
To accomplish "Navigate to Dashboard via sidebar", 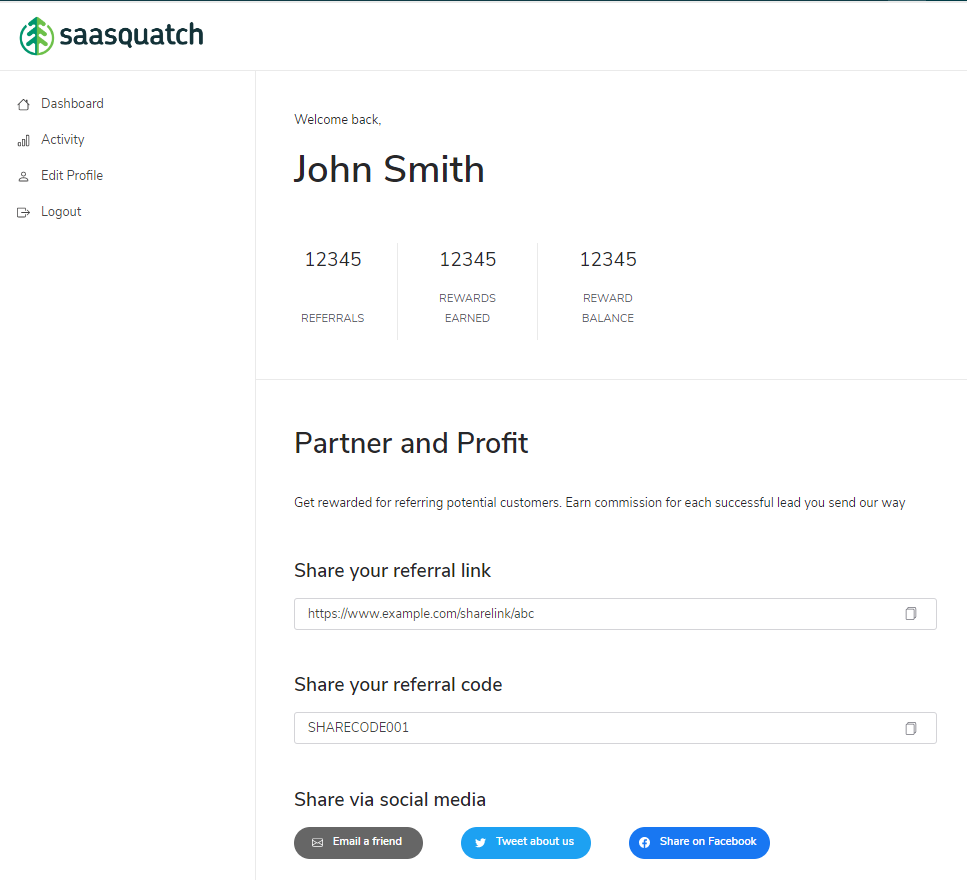I will coord(71,103).
